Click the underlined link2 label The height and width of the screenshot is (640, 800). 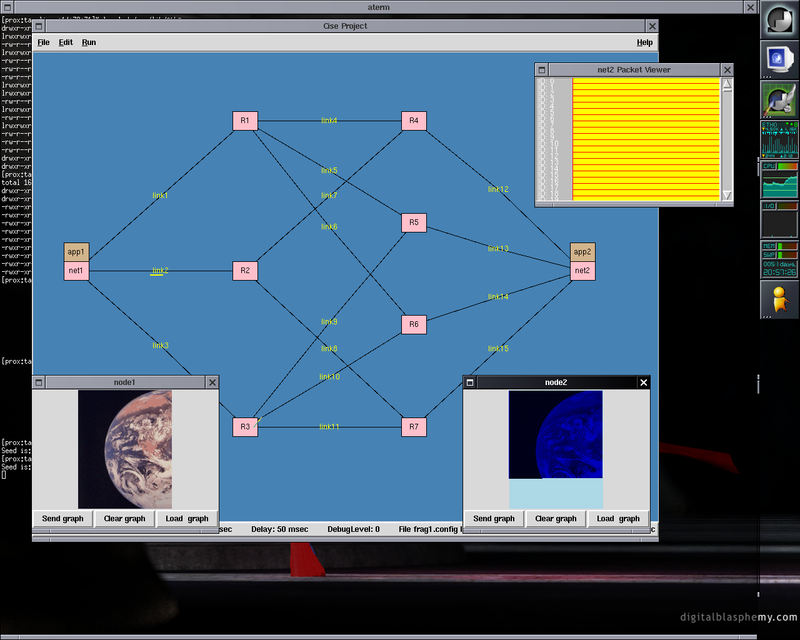(x=160, y=270)
